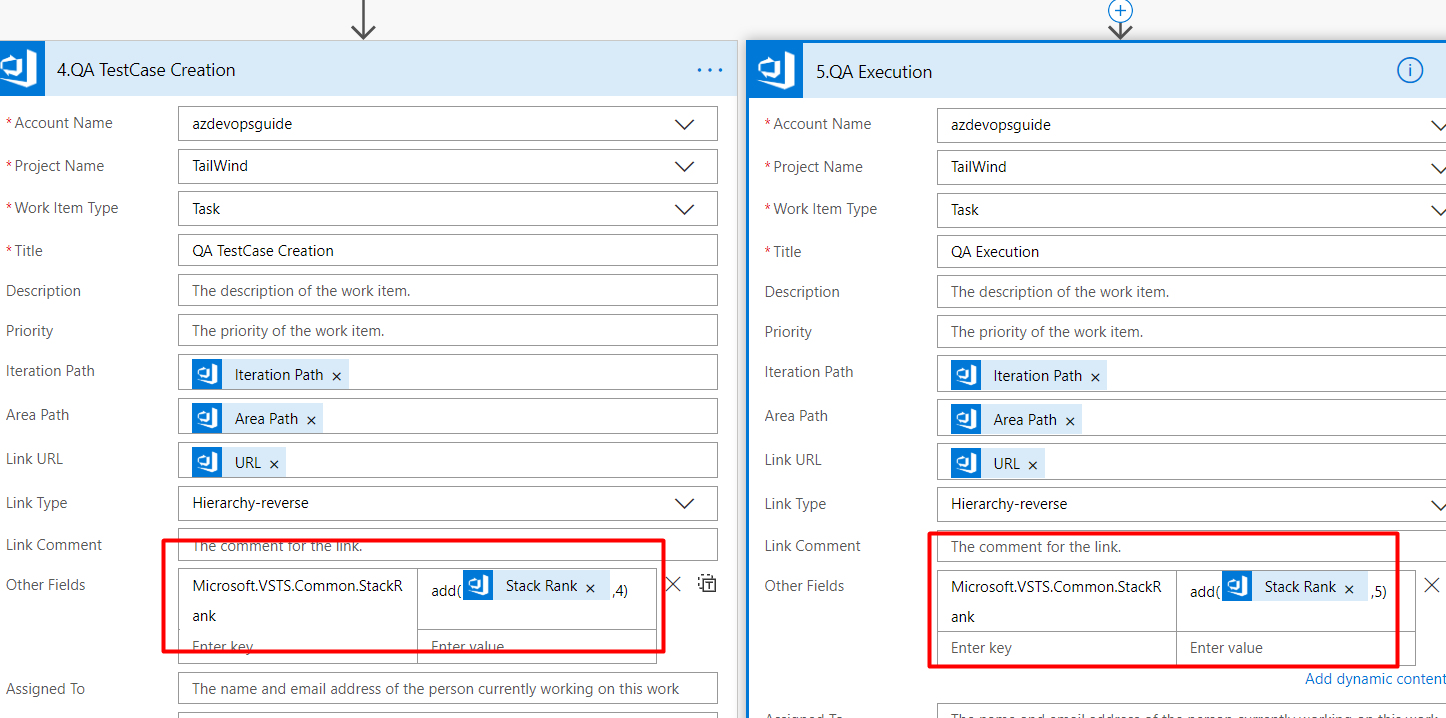
Task: Remove Area Path token in 5.QA Execution
Action: (x=1070, y=421)
